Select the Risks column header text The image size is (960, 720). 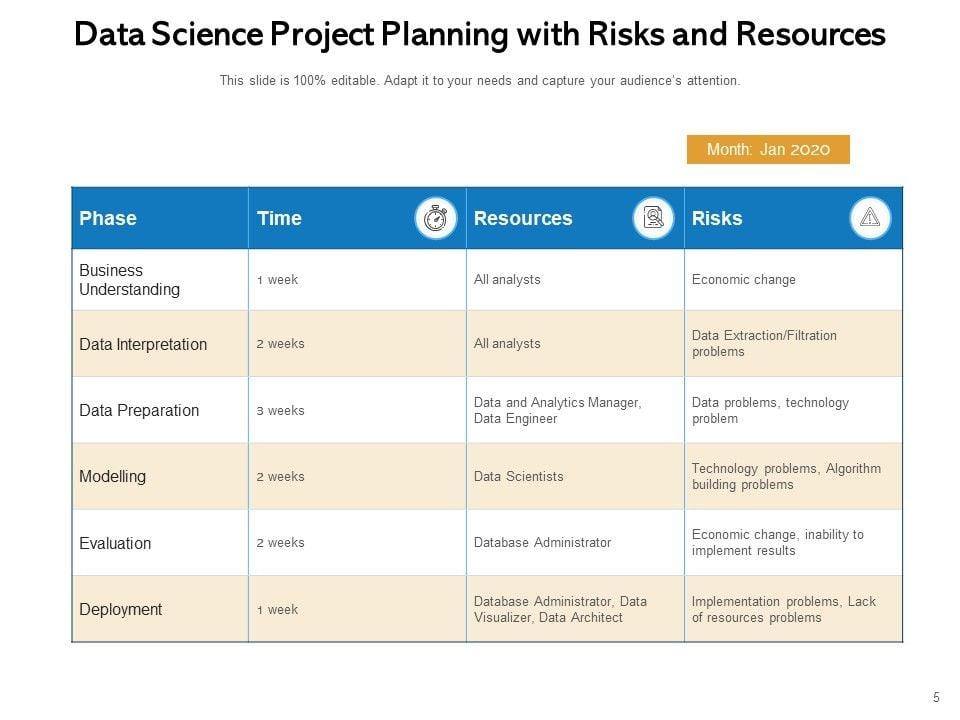(717, 218)
